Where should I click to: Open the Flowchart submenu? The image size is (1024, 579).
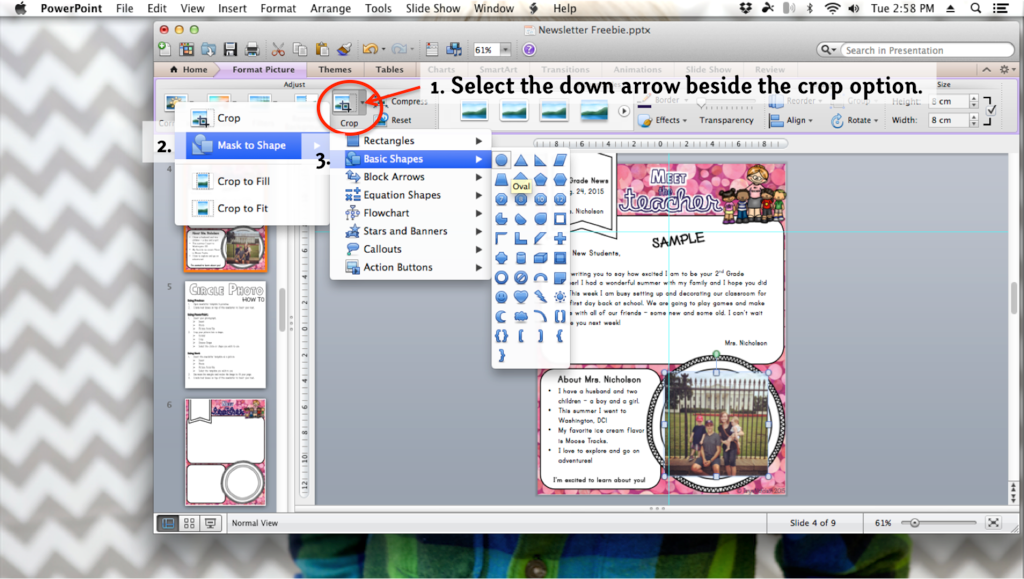[411, 213]
